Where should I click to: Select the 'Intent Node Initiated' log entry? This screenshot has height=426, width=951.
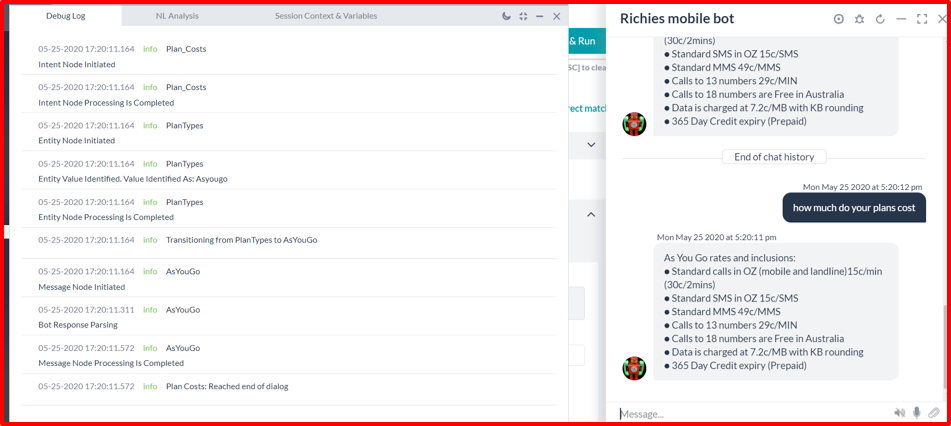76,64
